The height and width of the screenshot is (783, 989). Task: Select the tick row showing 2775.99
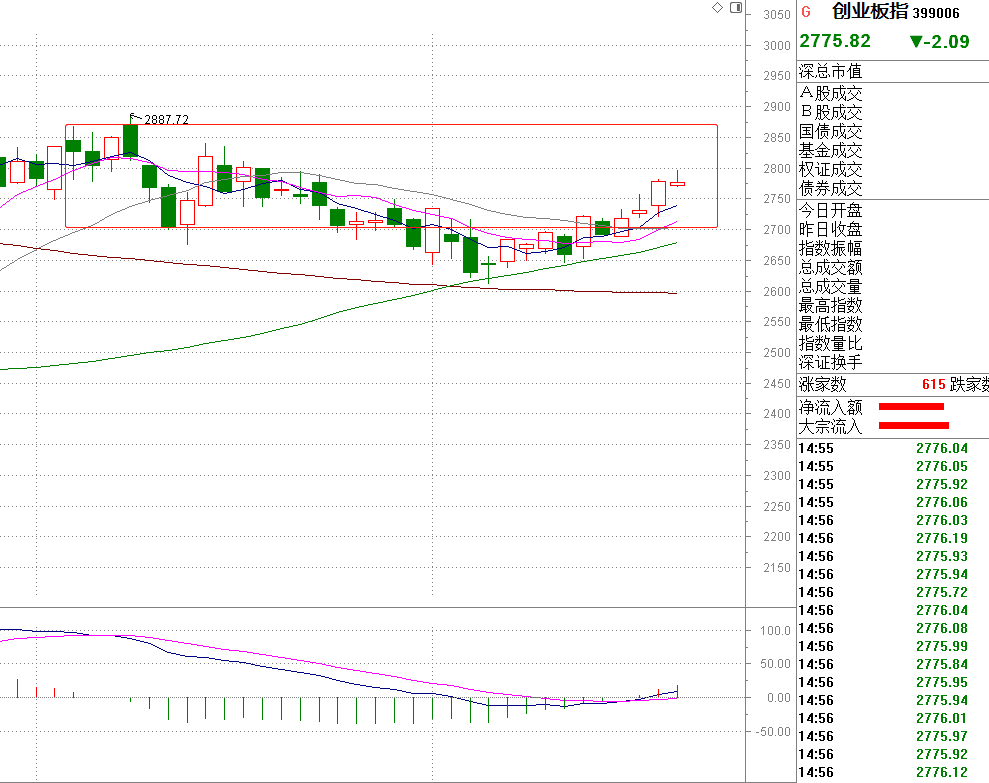(893, 646)
